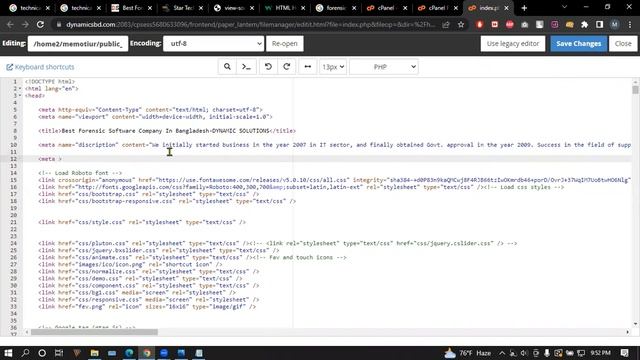Open the editor search tool
This screenshot has height=360, width=640.
(x=227, y=67)
